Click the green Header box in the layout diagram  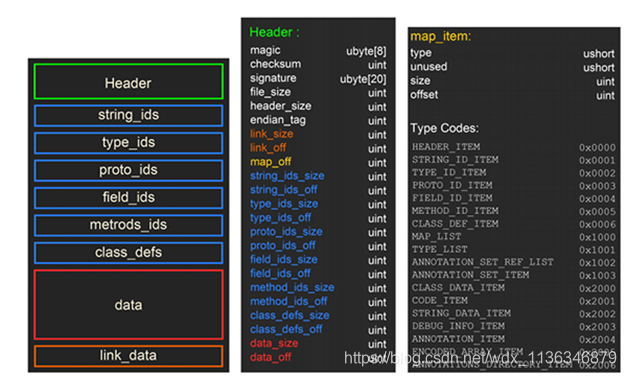point(128,82)
